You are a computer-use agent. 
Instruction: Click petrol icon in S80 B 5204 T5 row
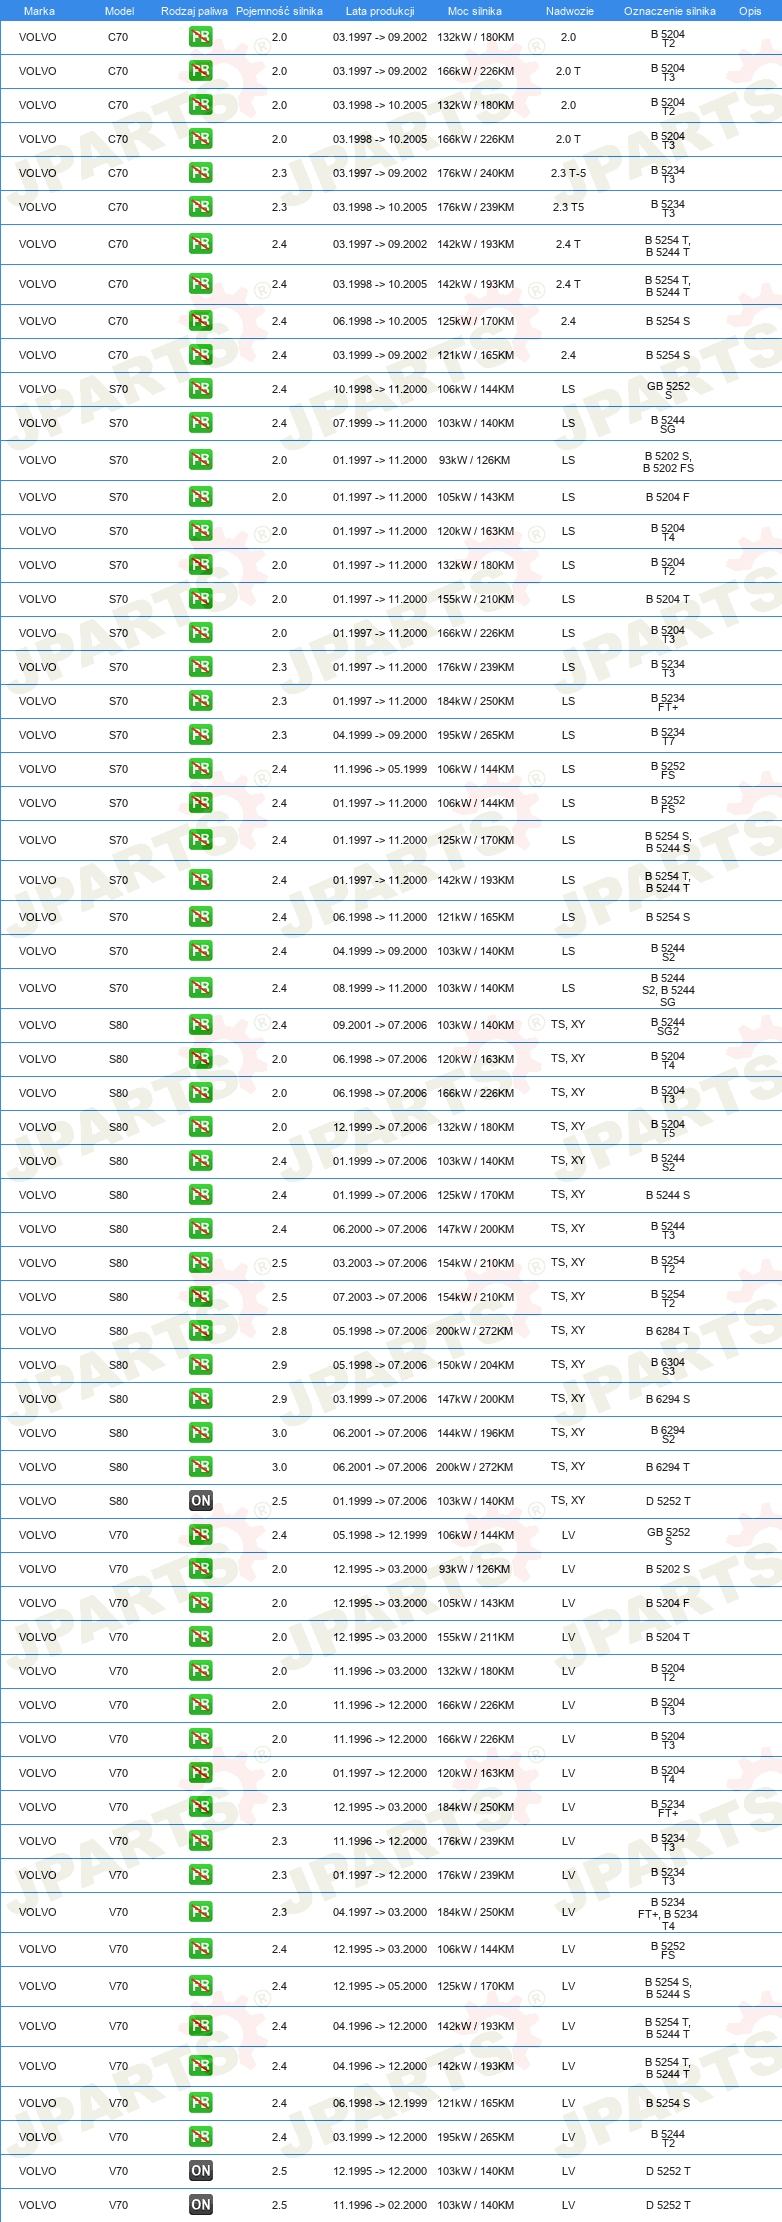pyautogui.click(x=200, y=1127)
